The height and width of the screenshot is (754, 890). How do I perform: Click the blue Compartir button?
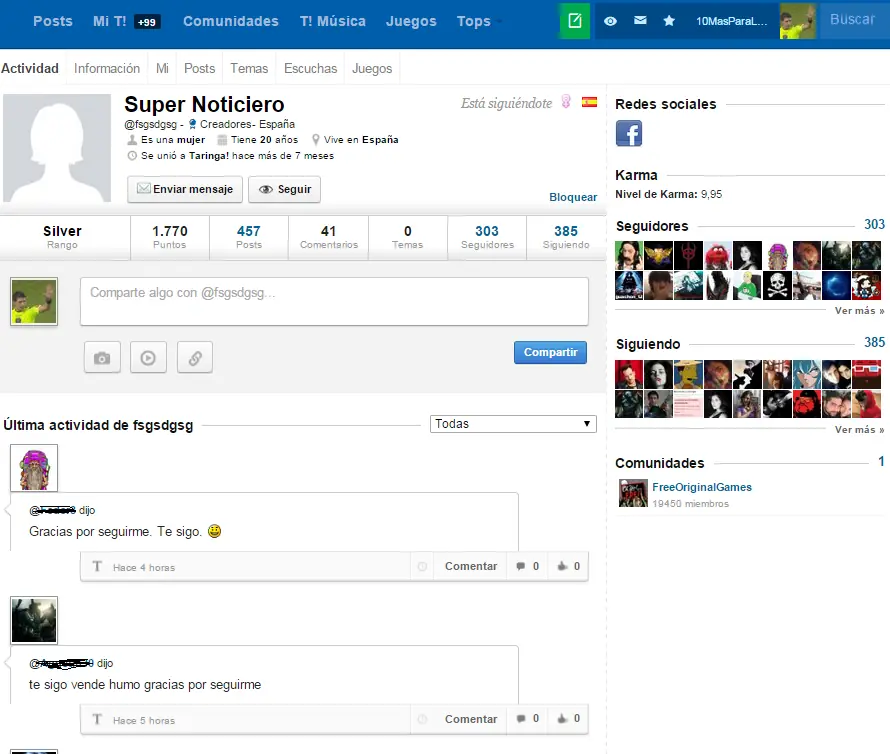550,352
